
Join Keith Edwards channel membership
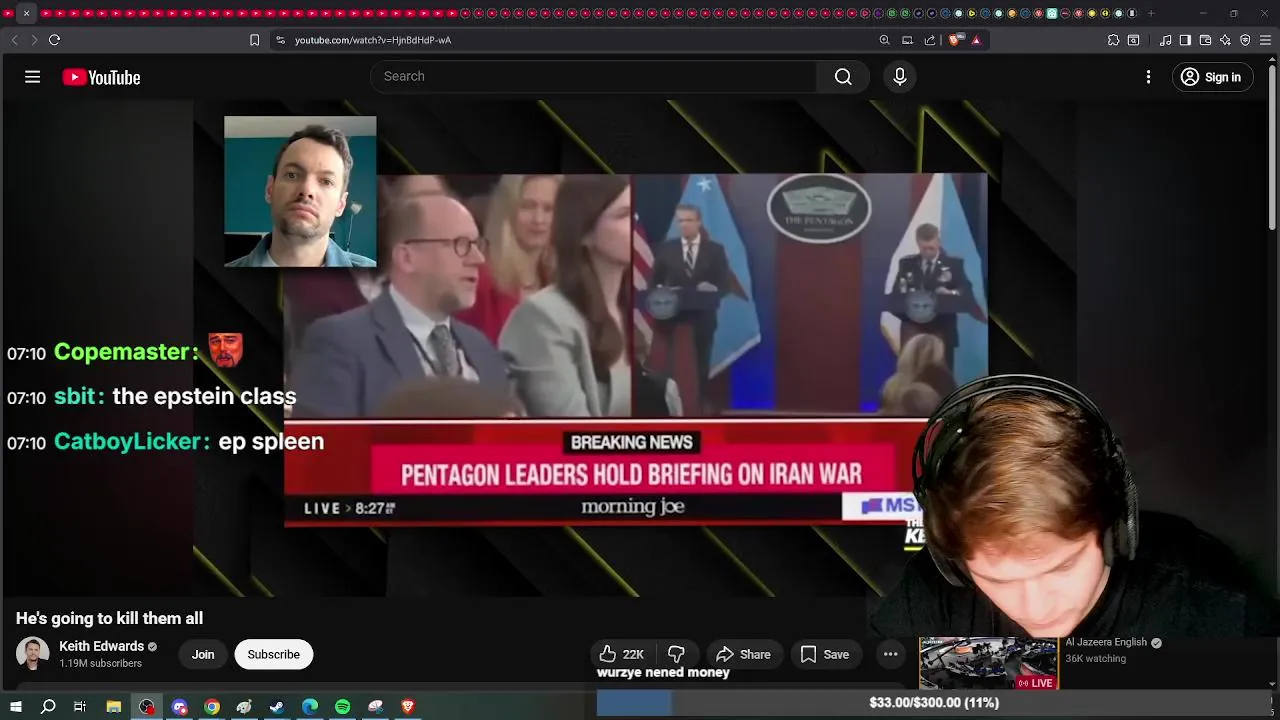203,654
